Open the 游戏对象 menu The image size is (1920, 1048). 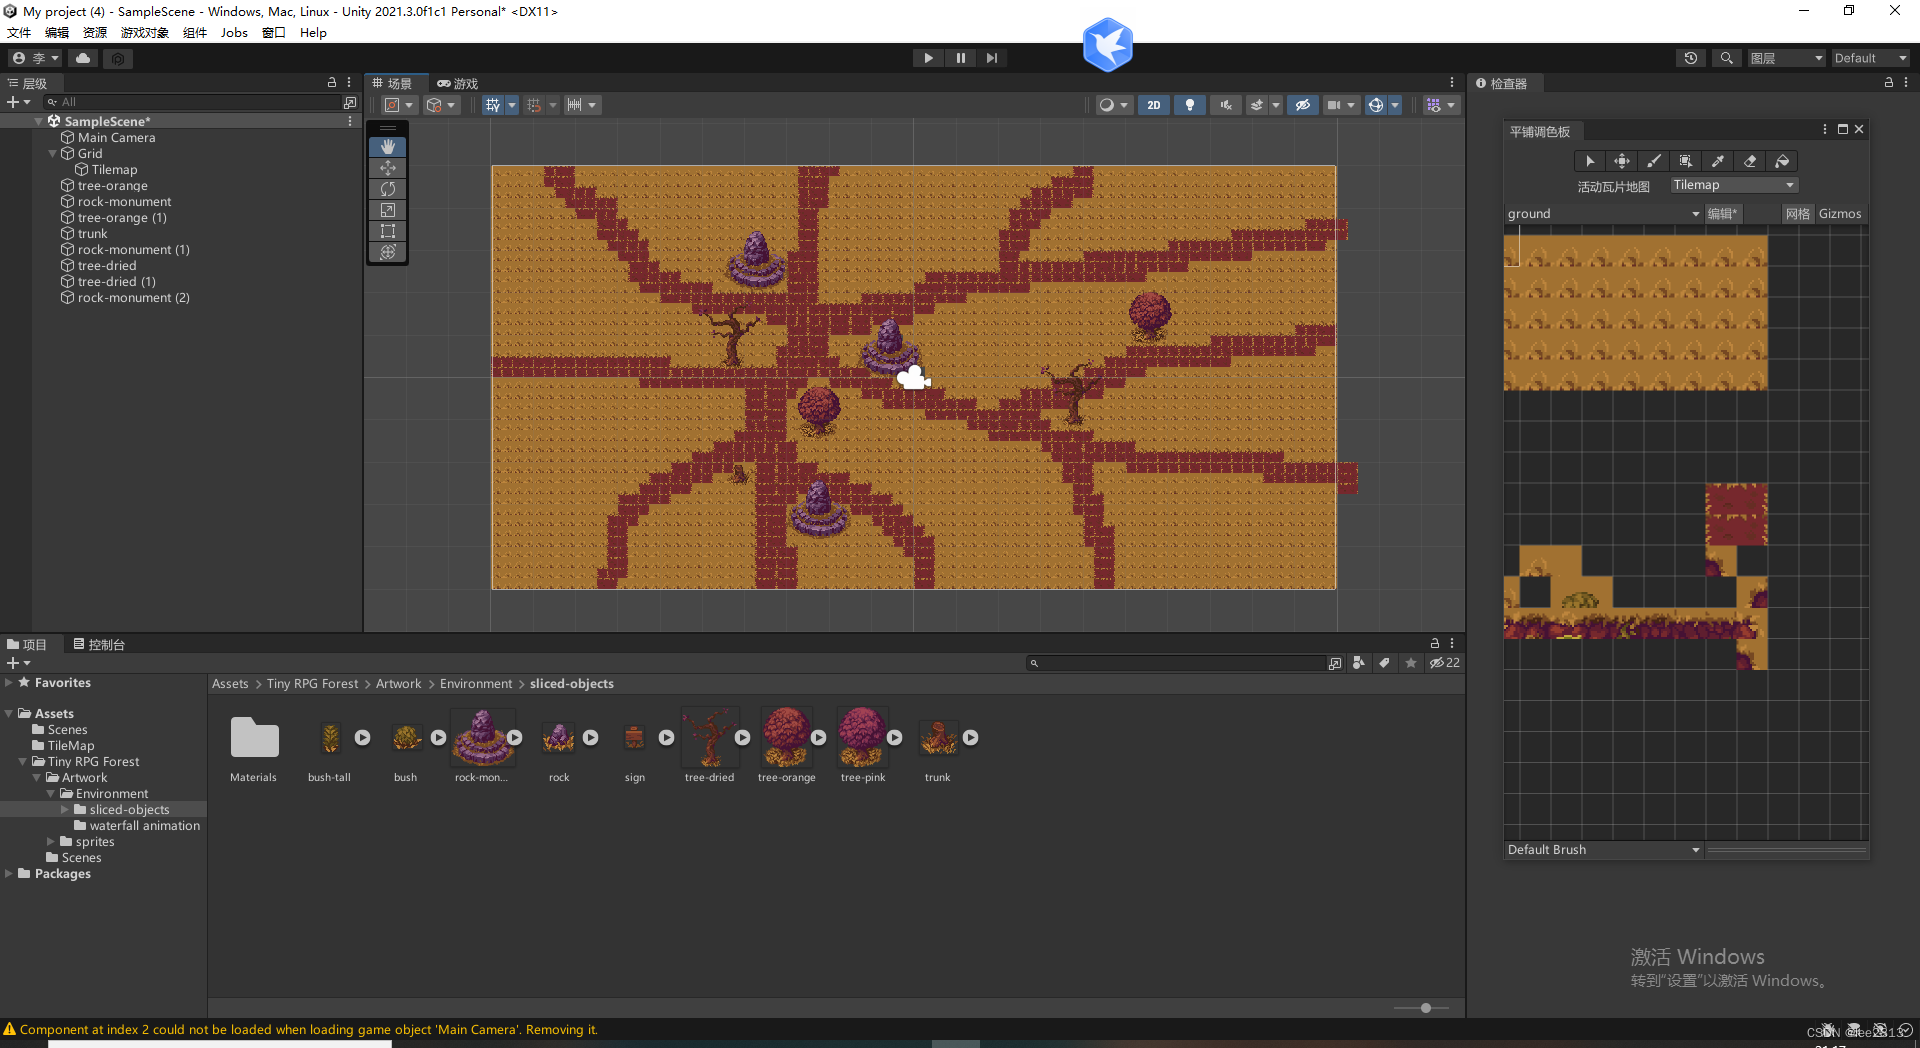pos(145,33)
